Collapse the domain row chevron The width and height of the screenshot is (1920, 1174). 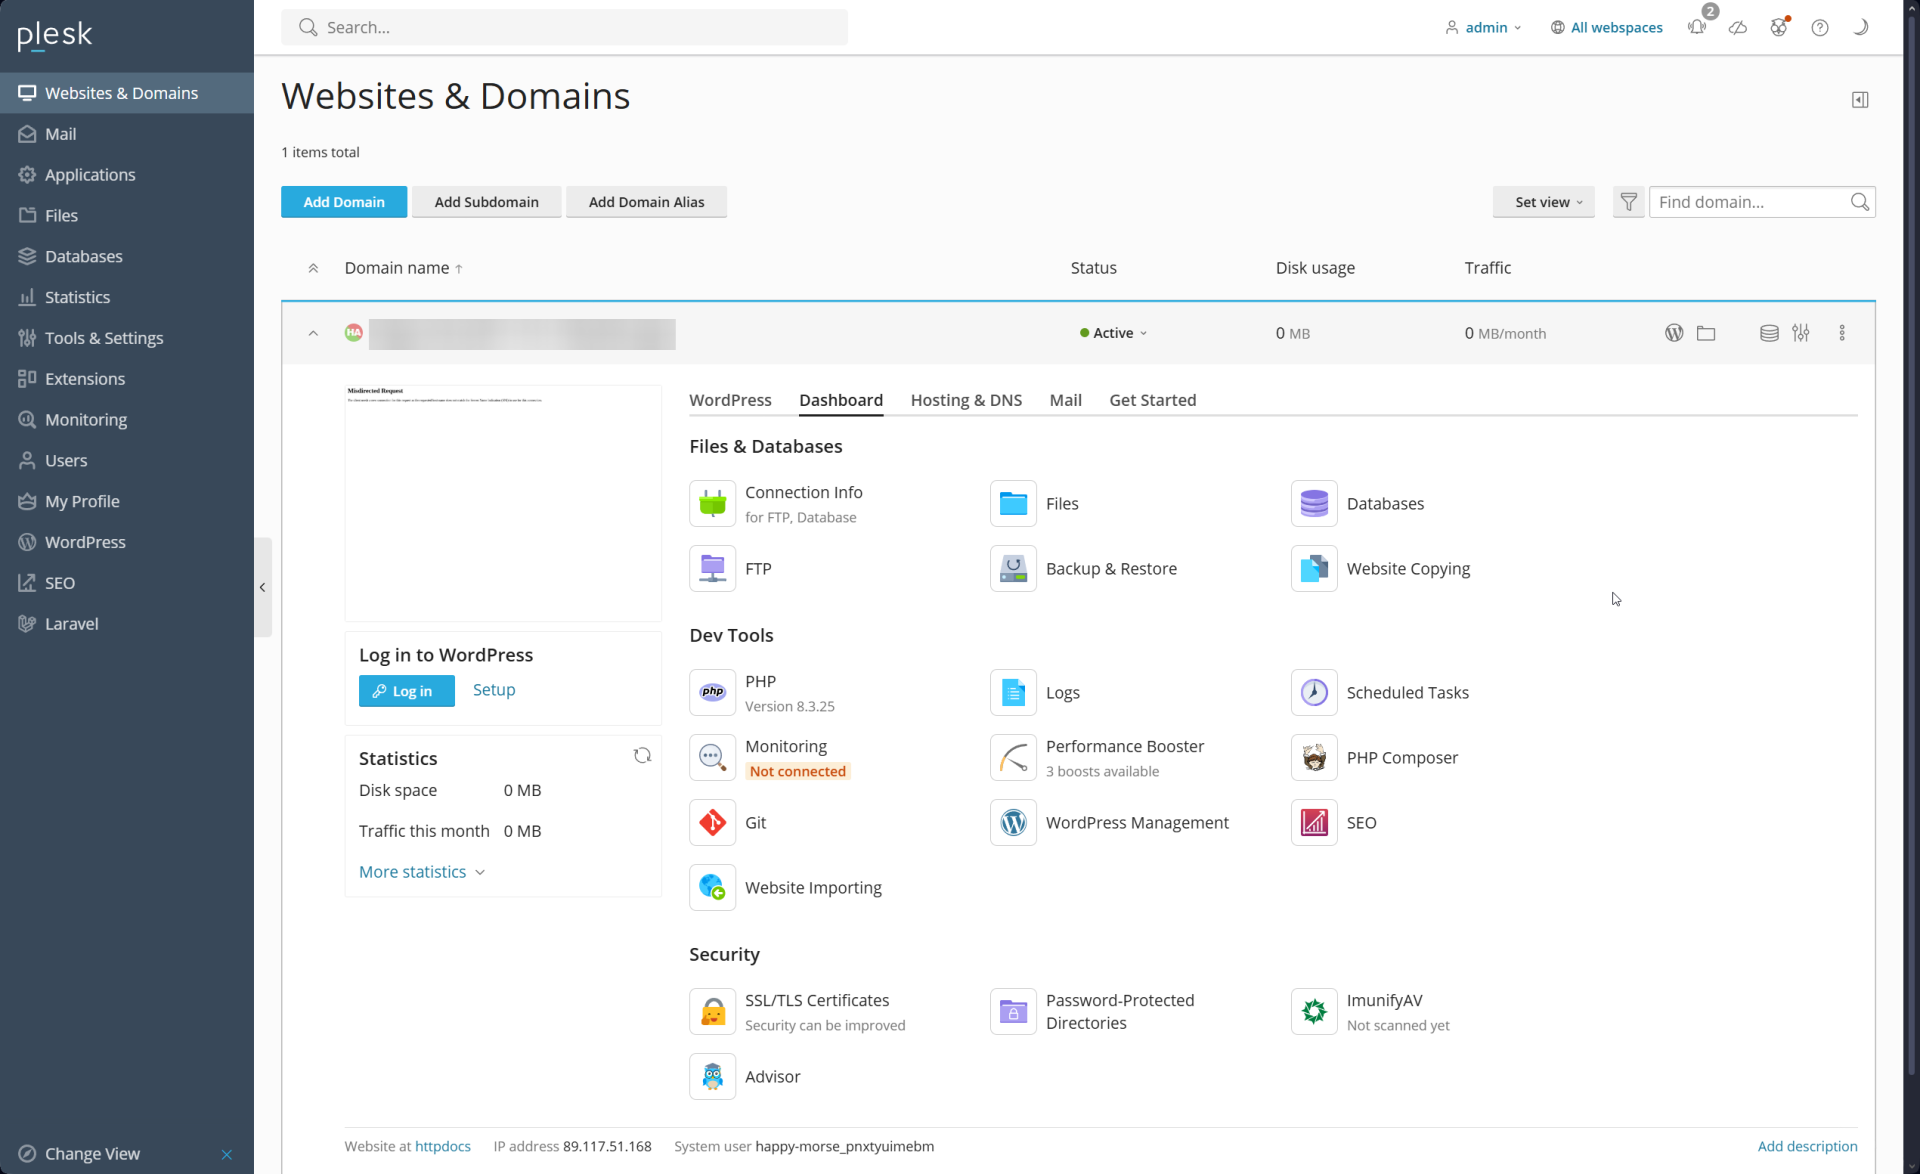[x=313, y=333]
